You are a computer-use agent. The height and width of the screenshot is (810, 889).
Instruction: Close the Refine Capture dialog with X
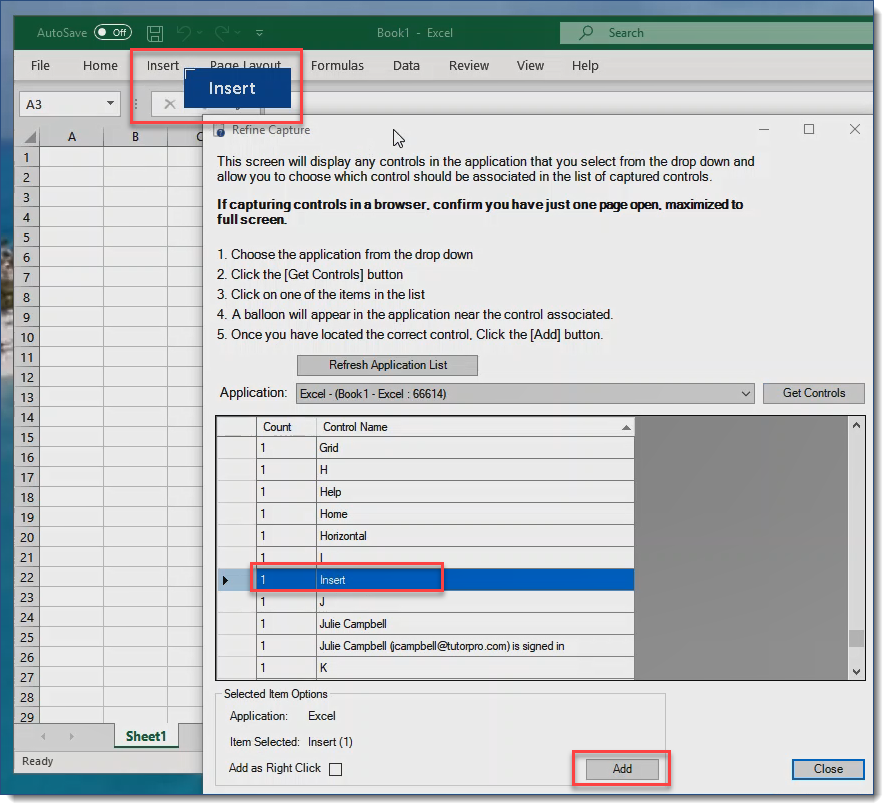(855, 129)
